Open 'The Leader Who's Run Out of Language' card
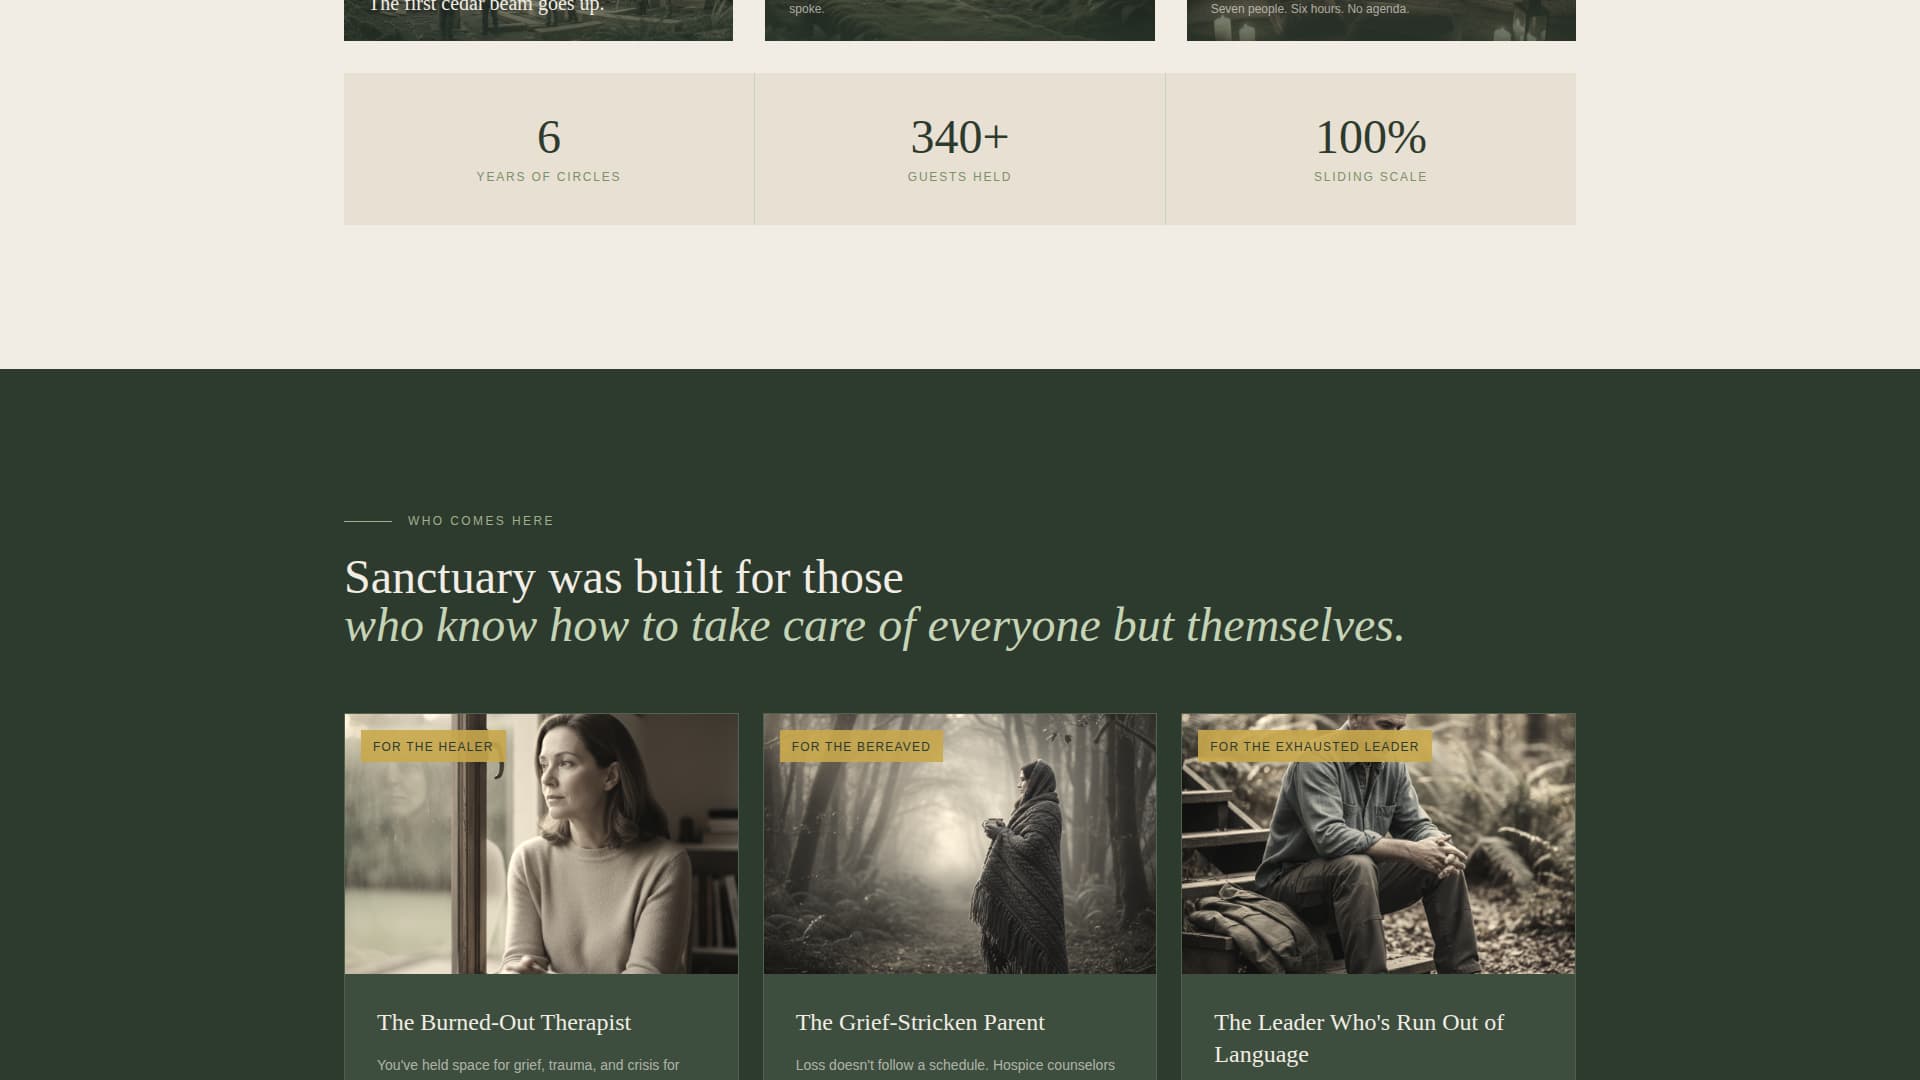Screen dimensions: 1920x1080 [1358, 1038]
